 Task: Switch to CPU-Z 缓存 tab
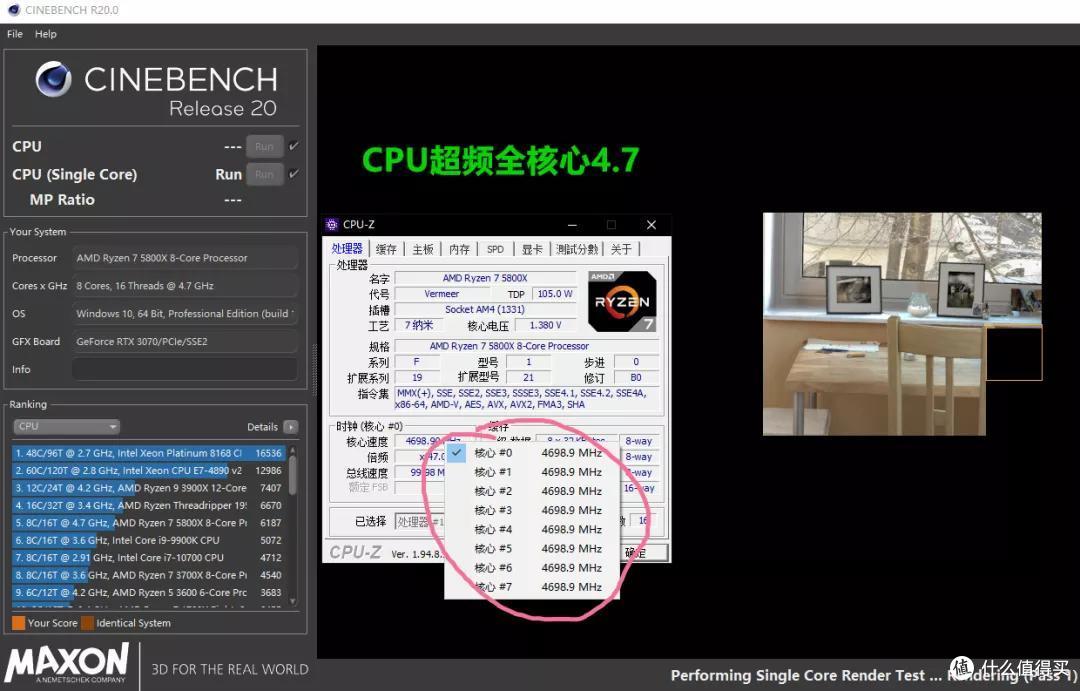tap(386, 249)
